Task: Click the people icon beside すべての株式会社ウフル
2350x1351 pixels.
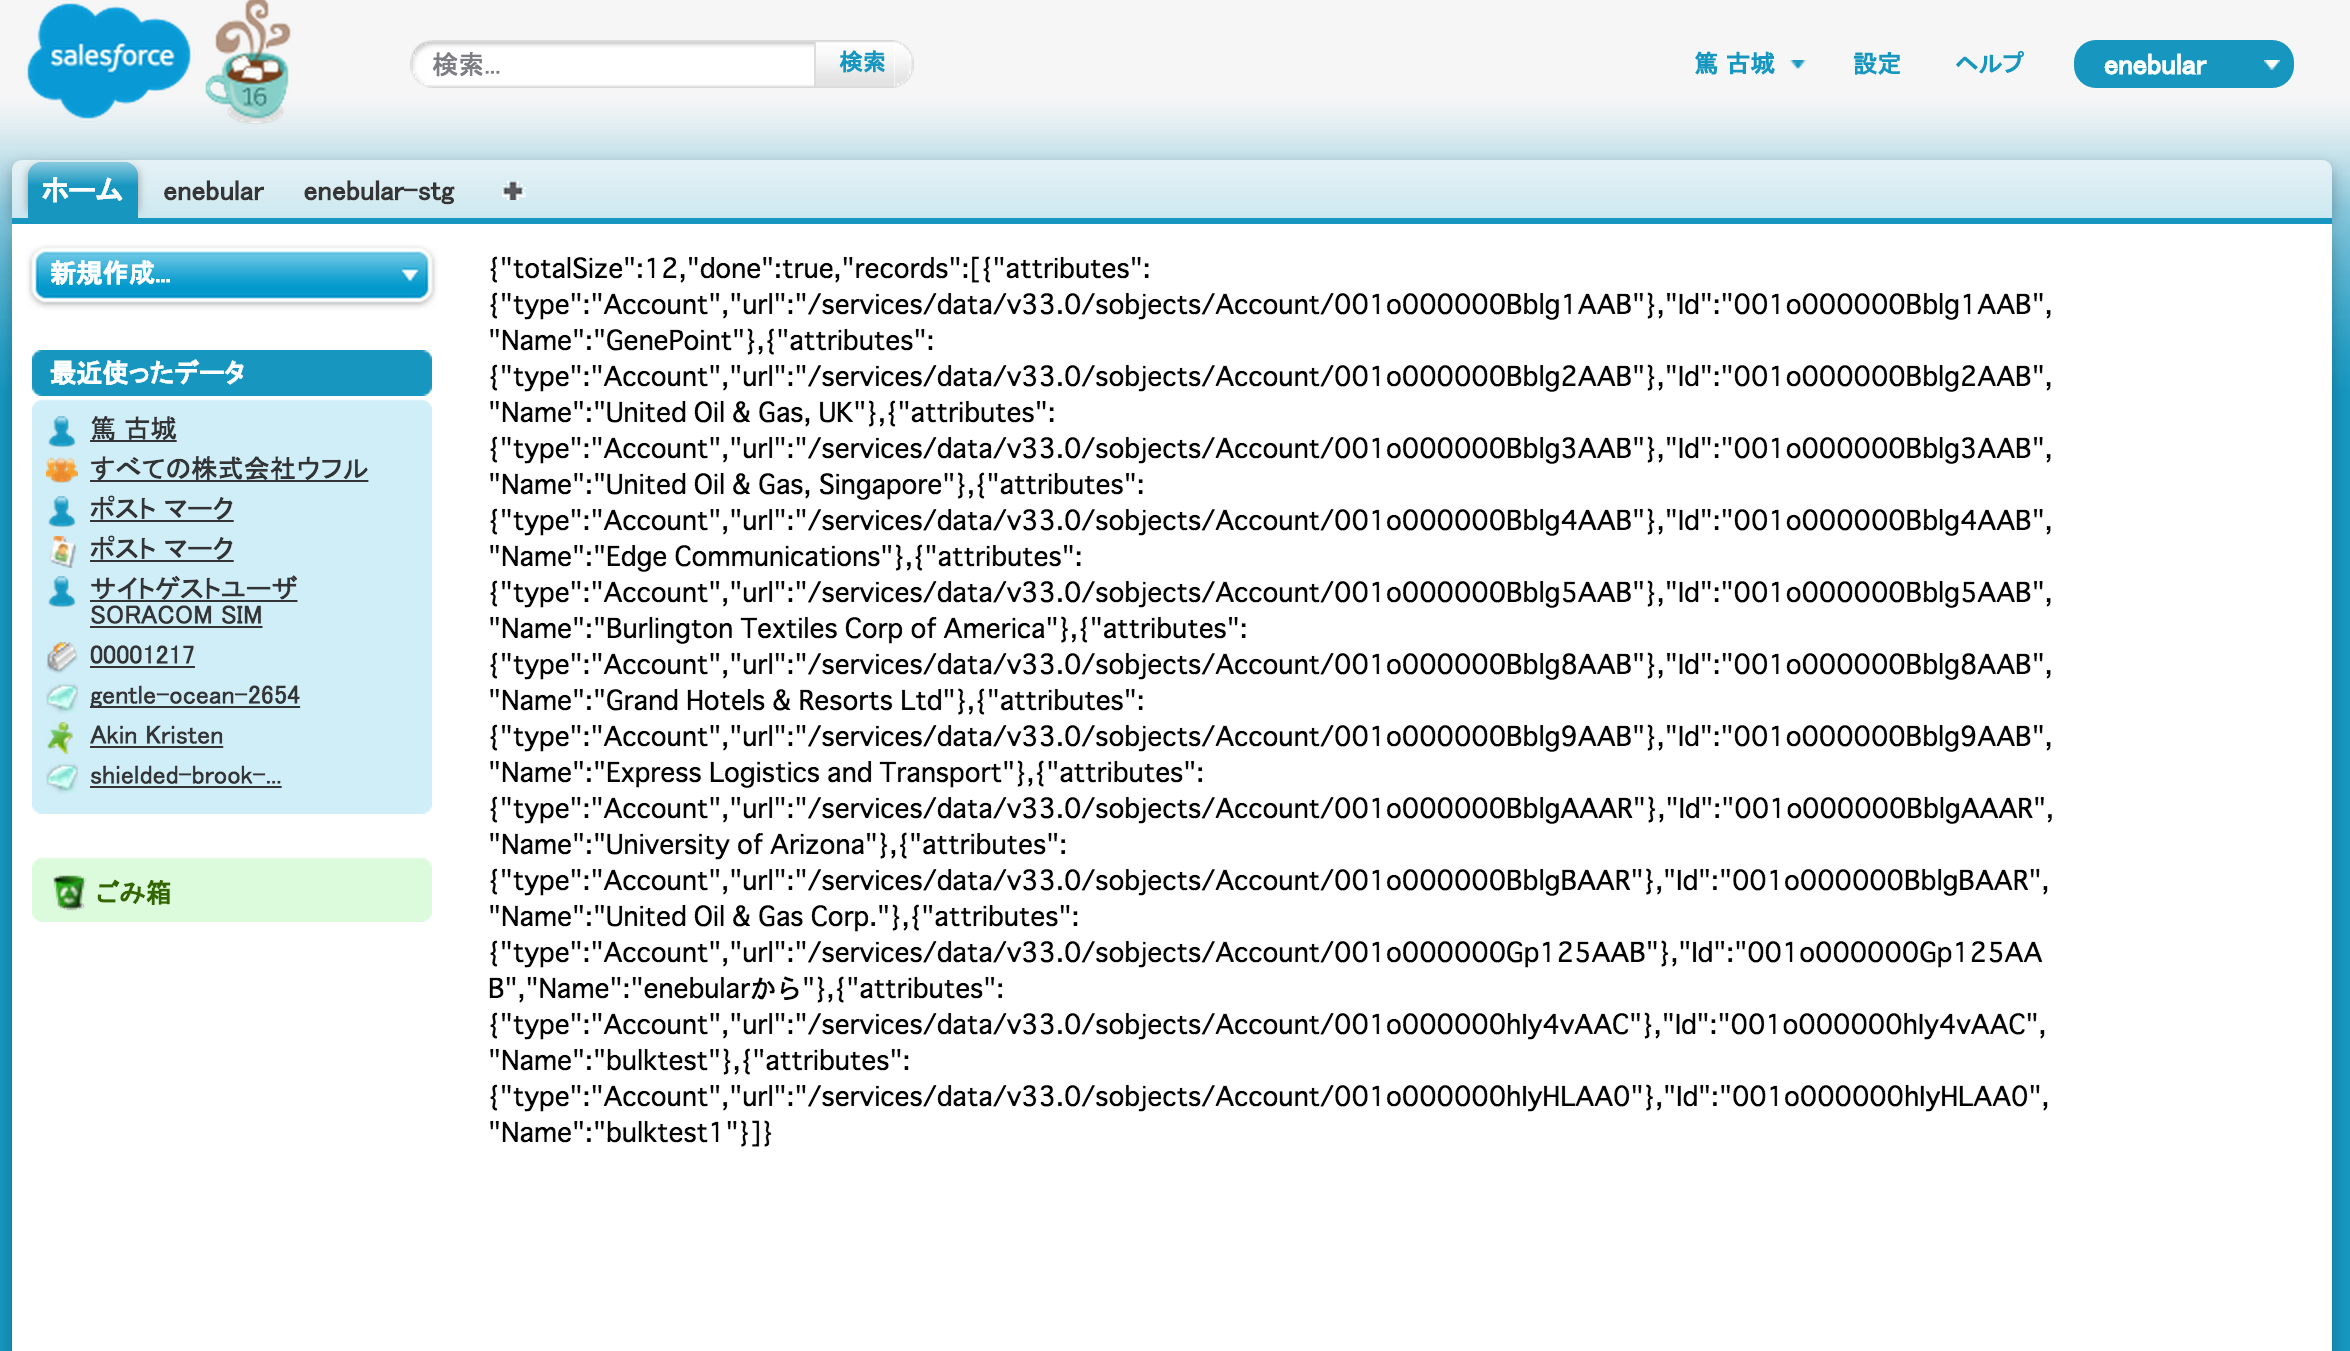Action: [62, 469]
